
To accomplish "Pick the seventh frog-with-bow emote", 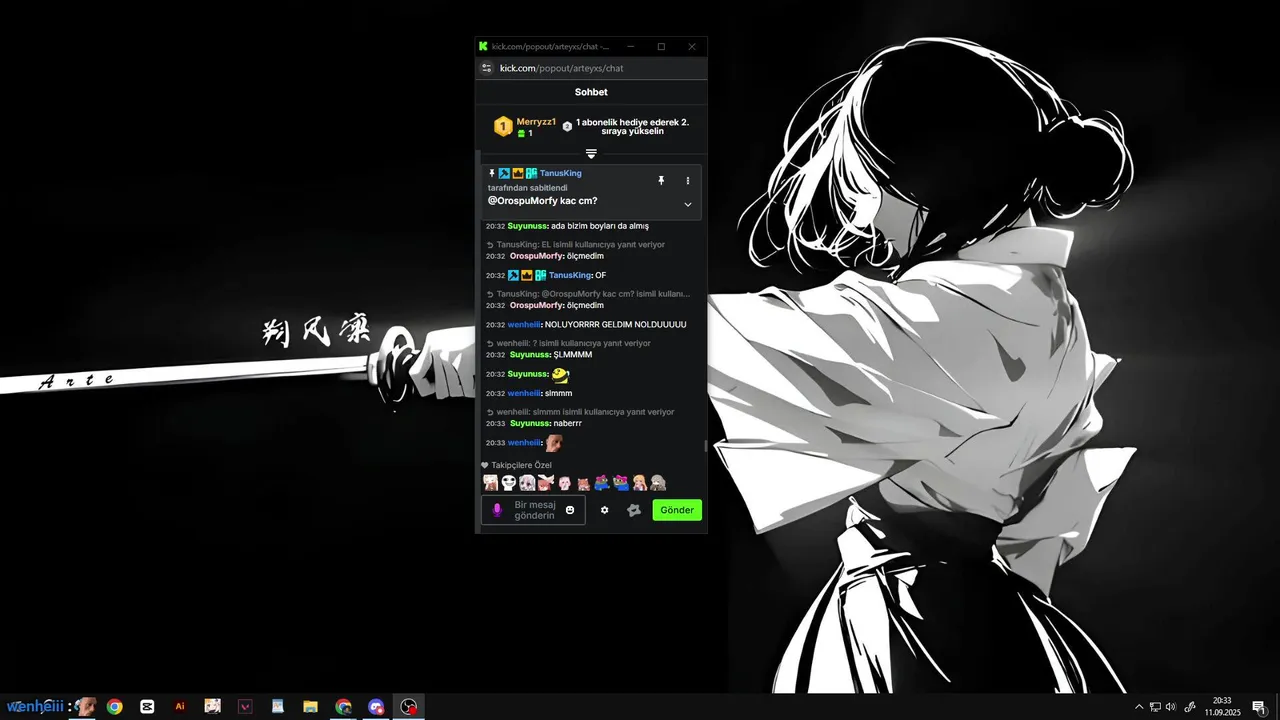I will [x=602, y=483].
